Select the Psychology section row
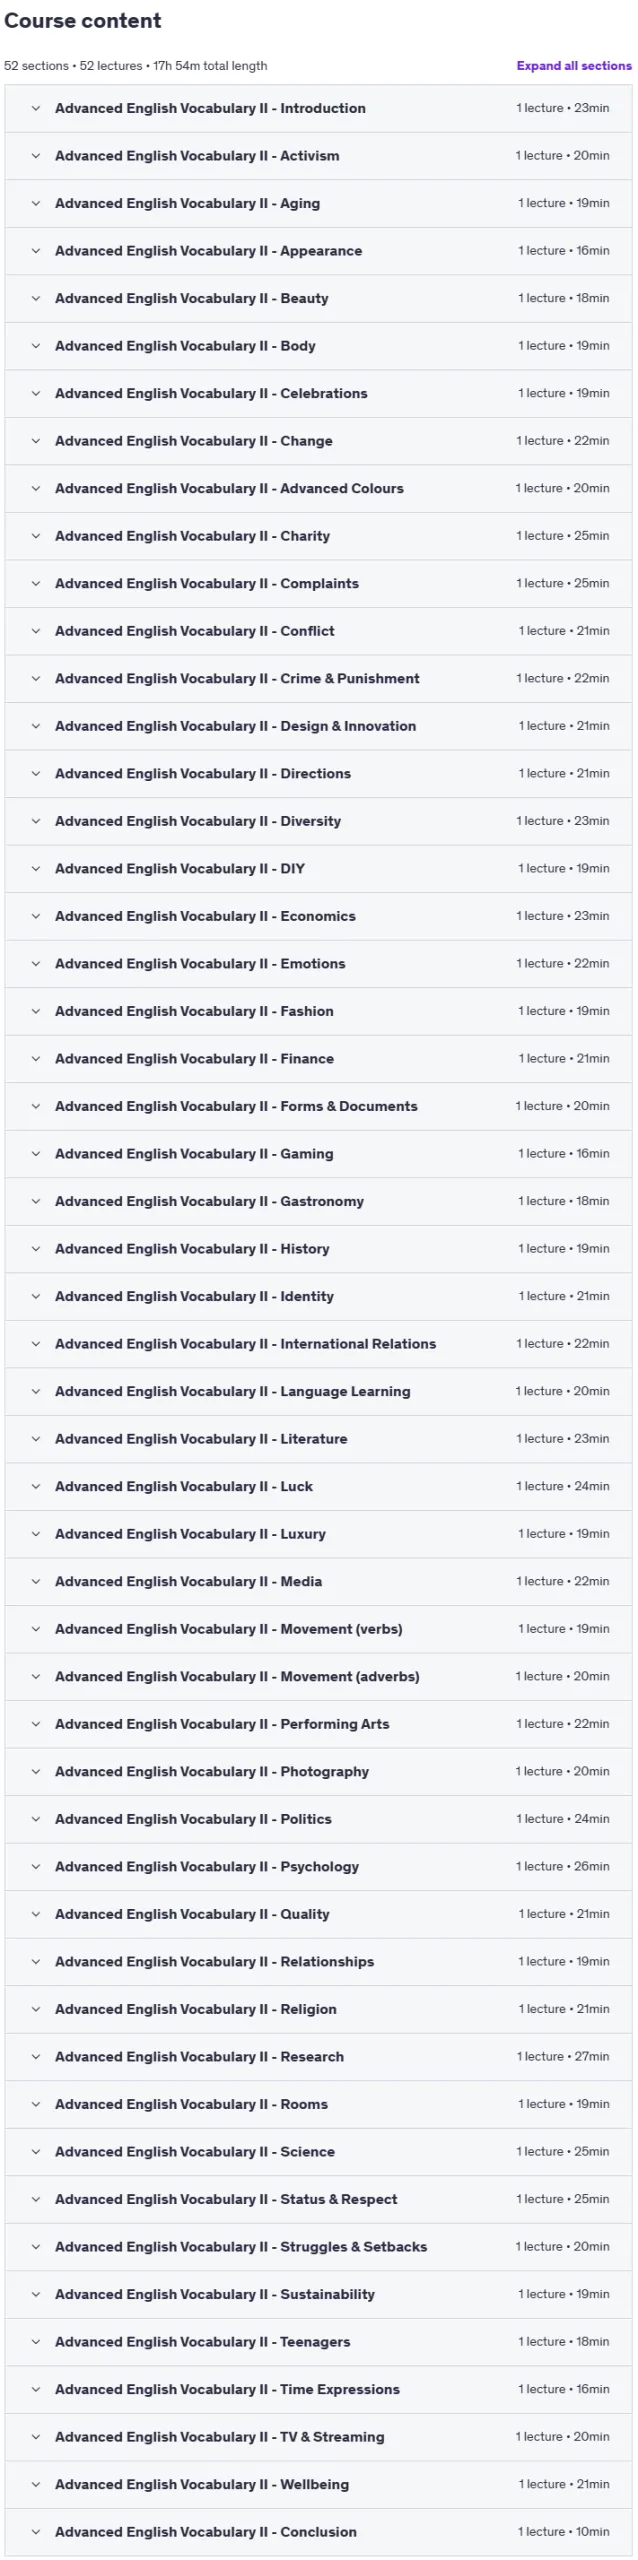638x2560 pixels. 318,1866
